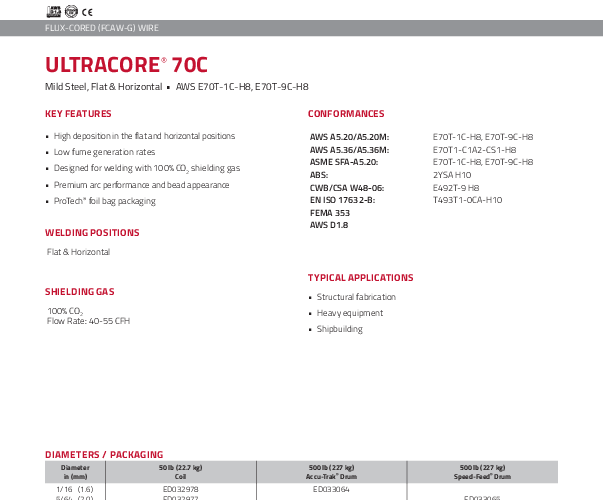Image resolution: width=603 pixels, height=500 pixels.
Task: Click the '2YSA H10' ABS value
Action: point(452,175)
